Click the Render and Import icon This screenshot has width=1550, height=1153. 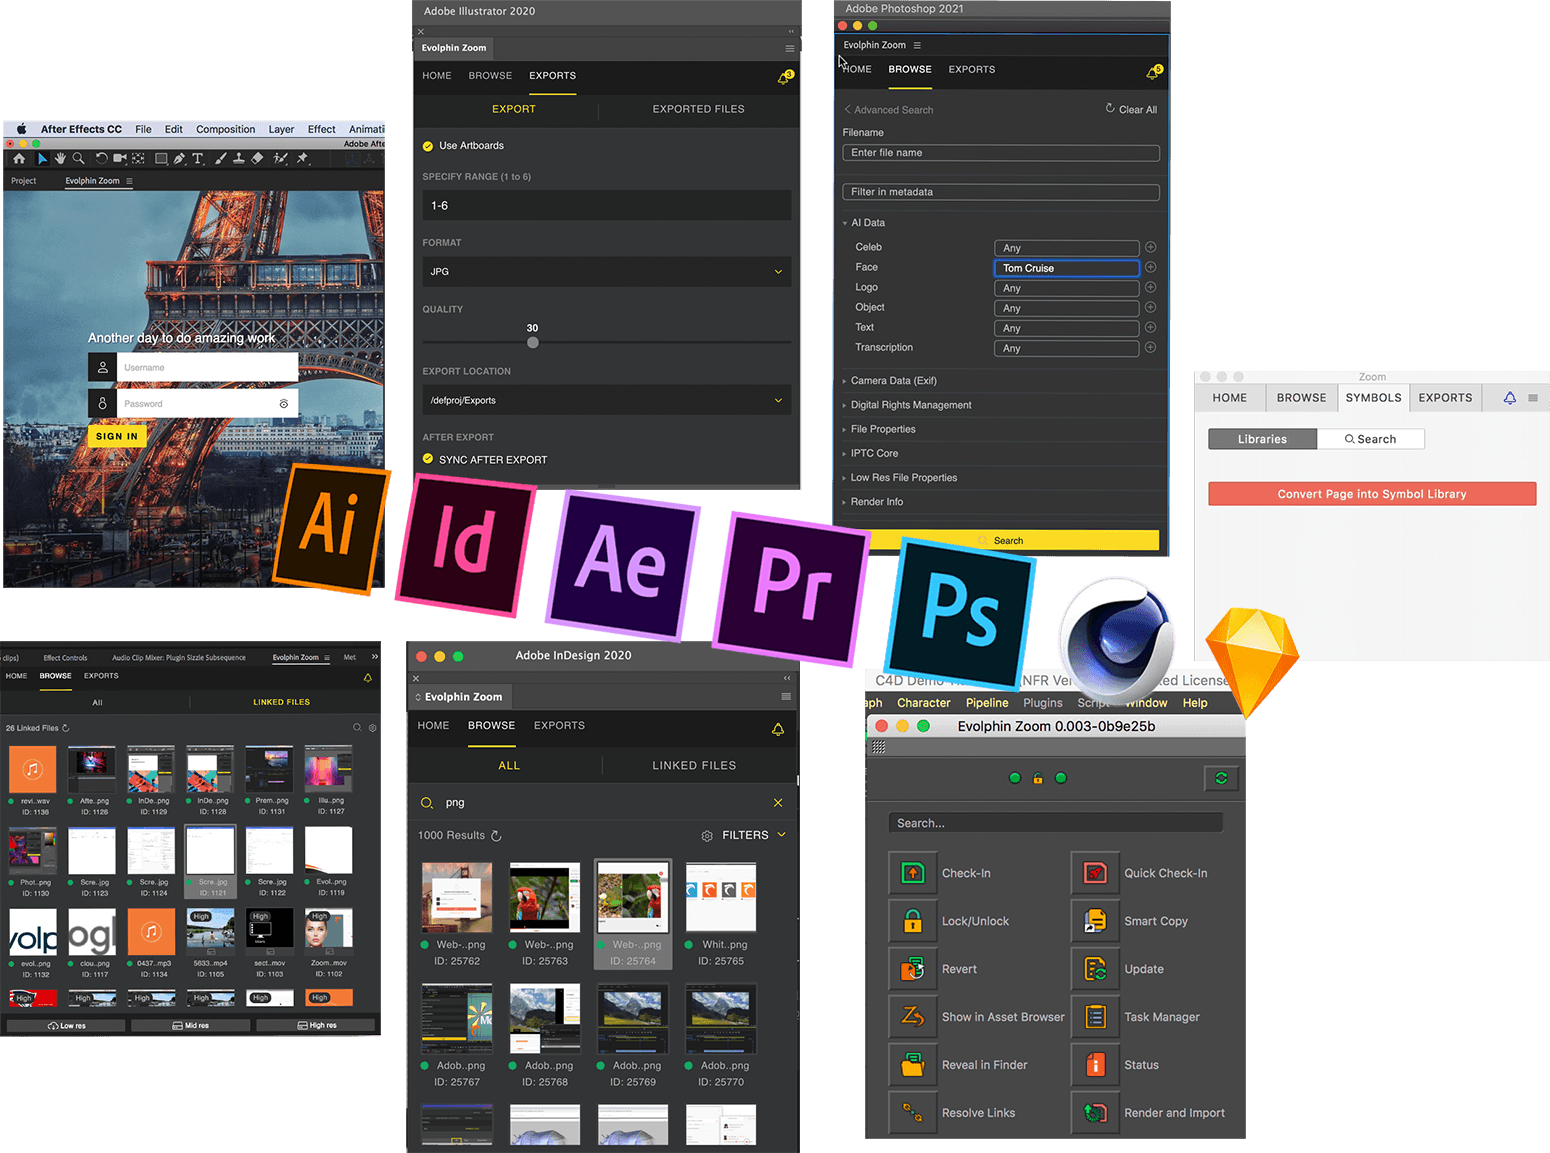pyautogui.click(x=1095, y=1113)
